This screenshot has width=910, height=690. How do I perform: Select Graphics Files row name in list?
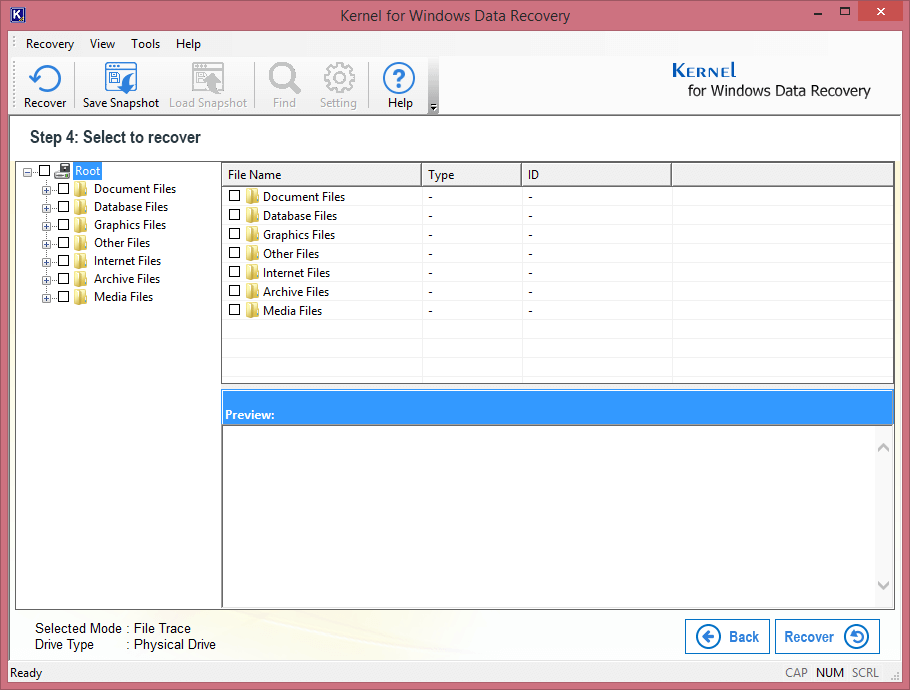[299, 234]
